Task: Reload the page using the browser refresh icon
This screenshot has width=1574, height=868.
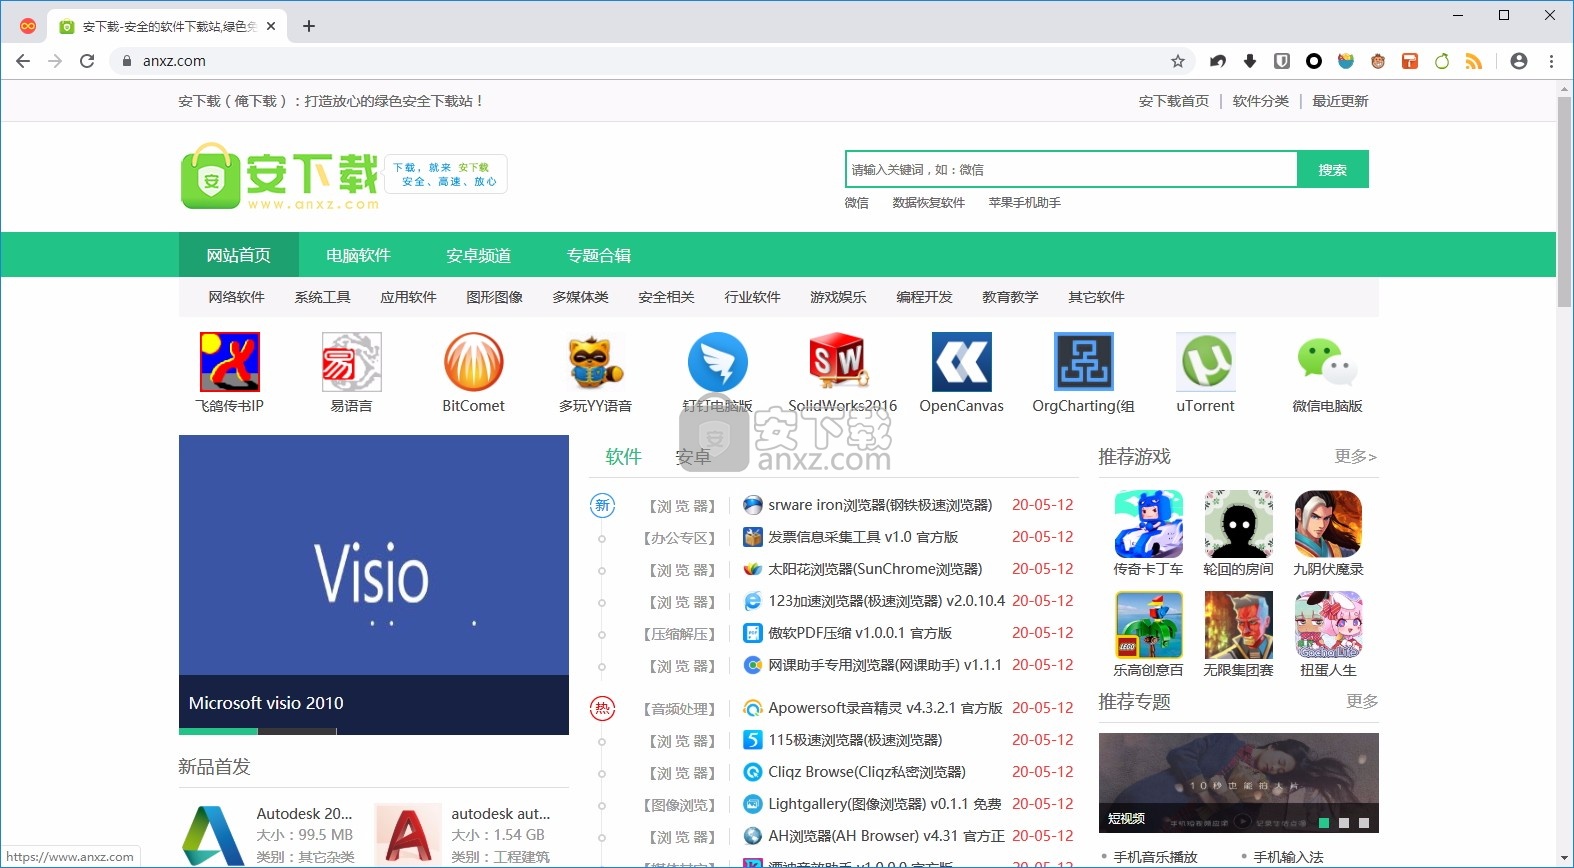Action: [x=87, y=61]
